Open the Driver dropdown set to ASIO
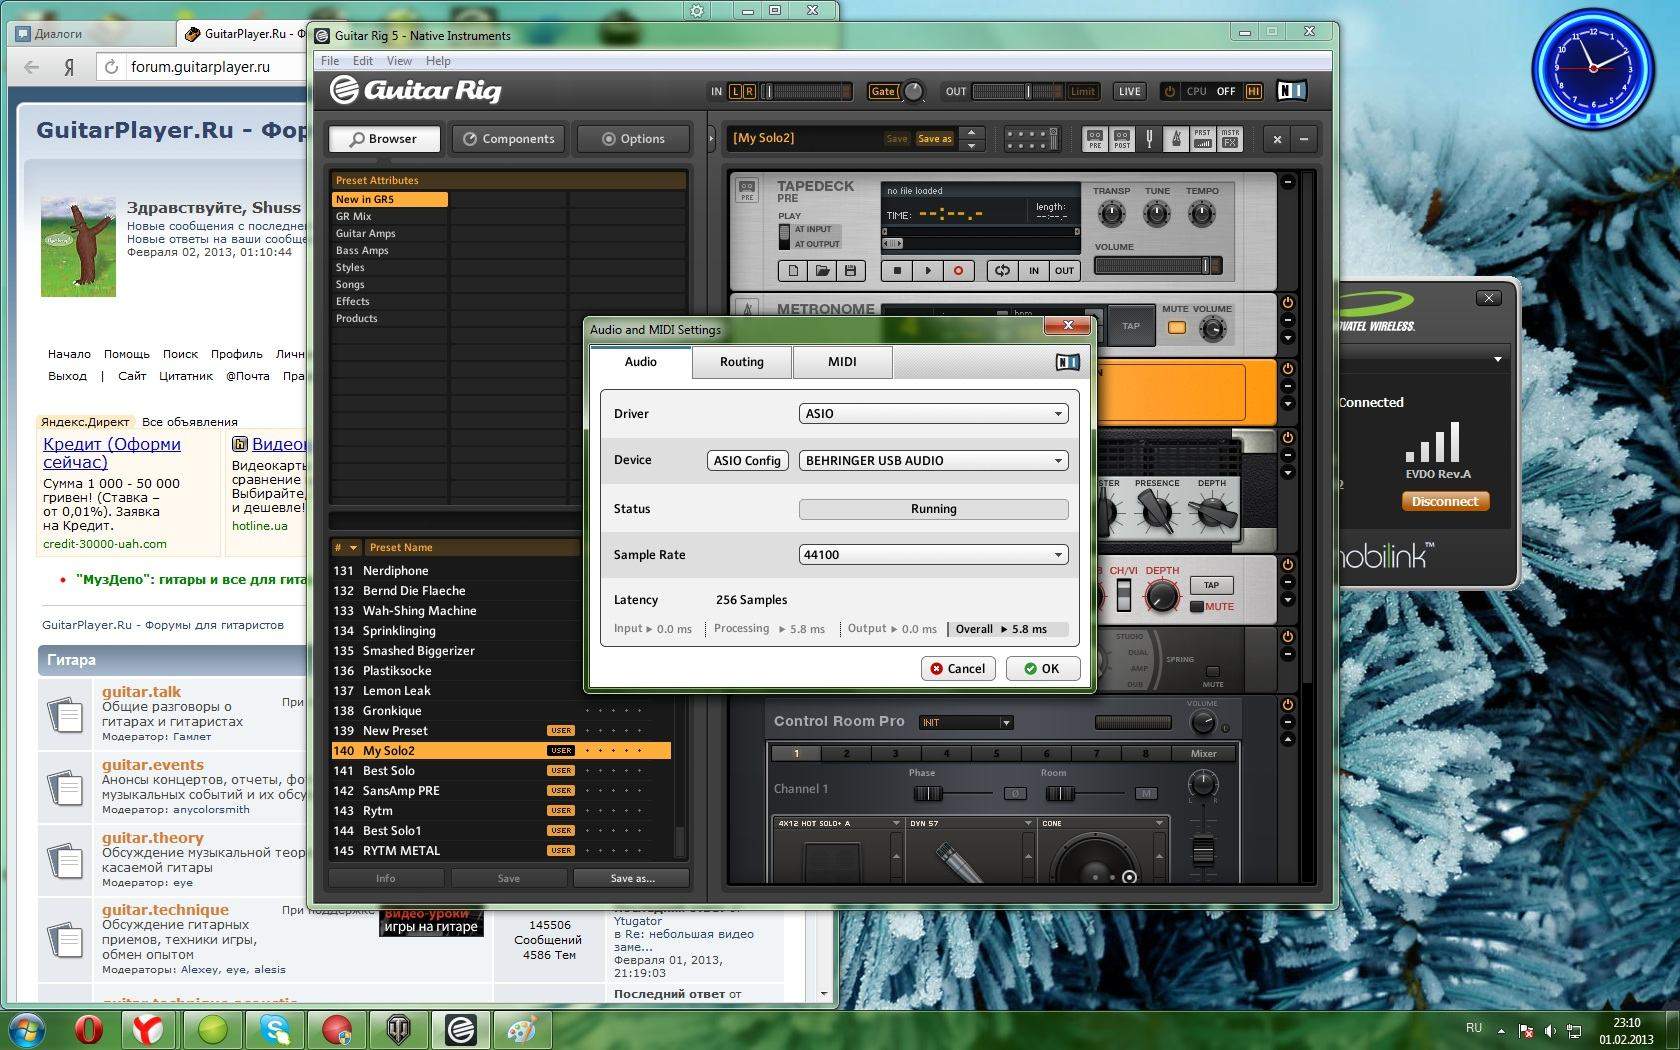Image resolution: width=1680 pixels, height=1050 pixels. 933,414
